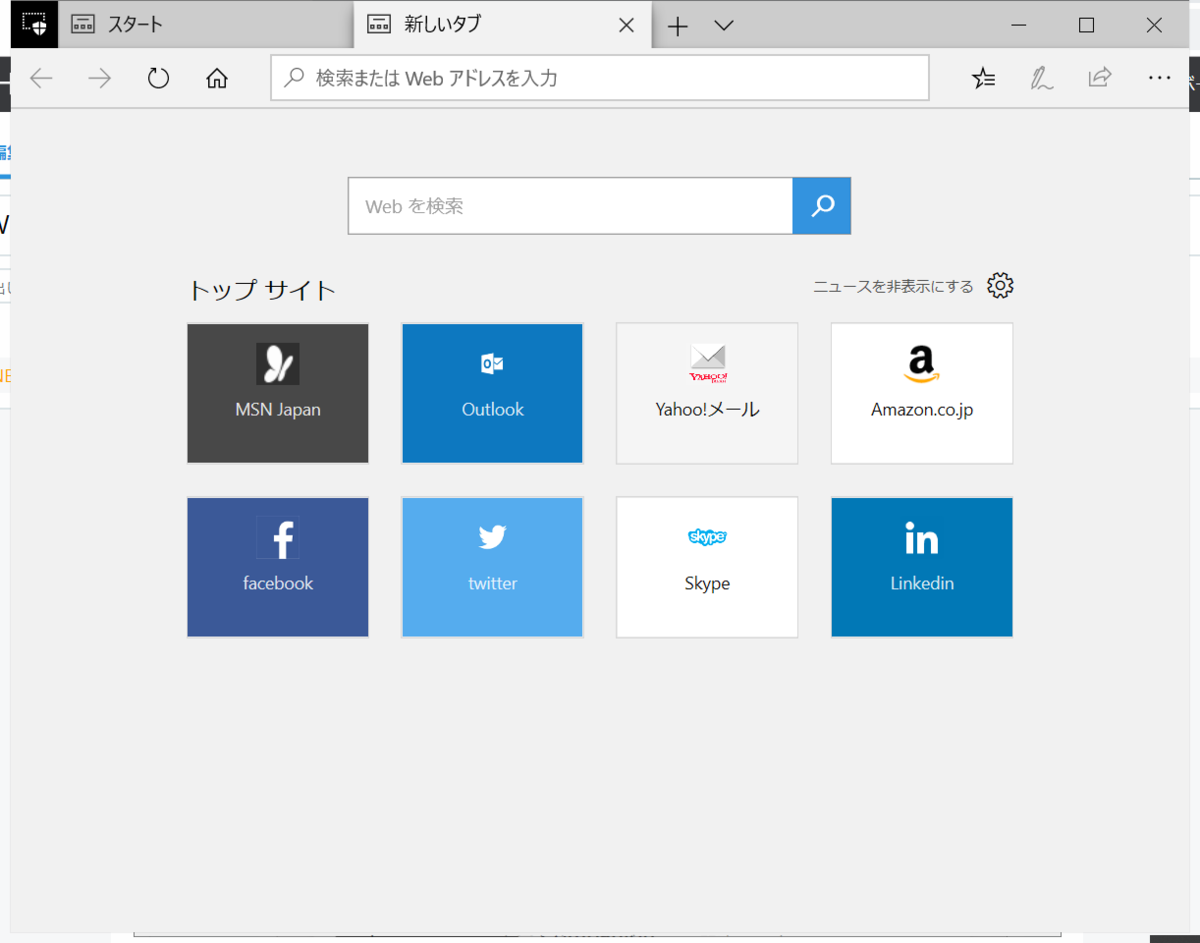This screenshot has height=943, width=1200.
Task: Close the 新しいタブ tab
Action: (627, 26)
